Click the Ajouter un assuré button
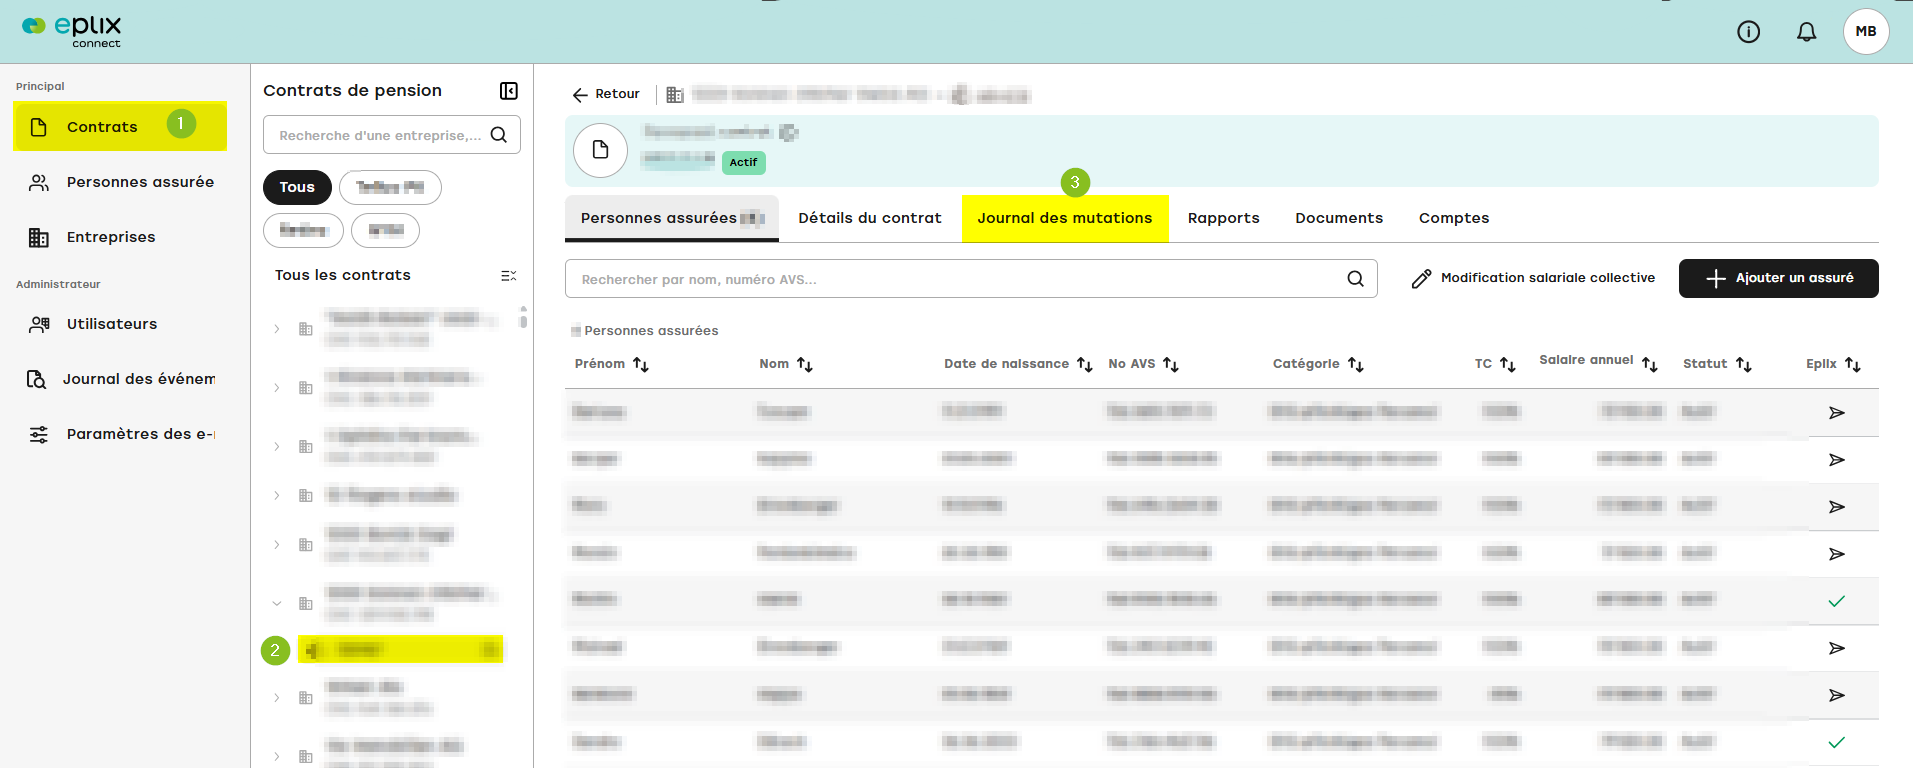This screenshot has height=768, width=1913. [x=1778, y=278]
